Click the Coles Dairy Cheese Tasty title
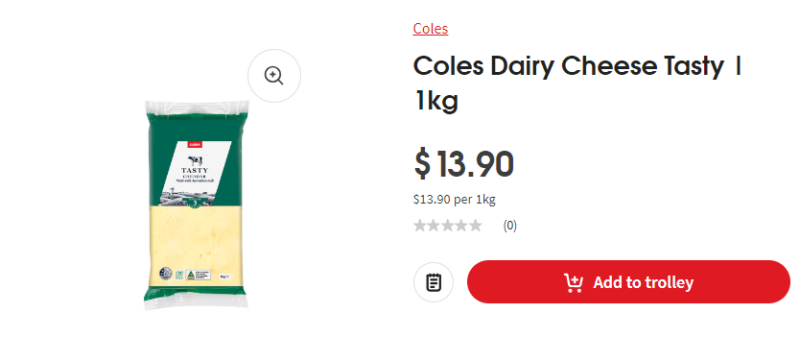The width and height of the screenshot is (800, 361). click(577, 83)
